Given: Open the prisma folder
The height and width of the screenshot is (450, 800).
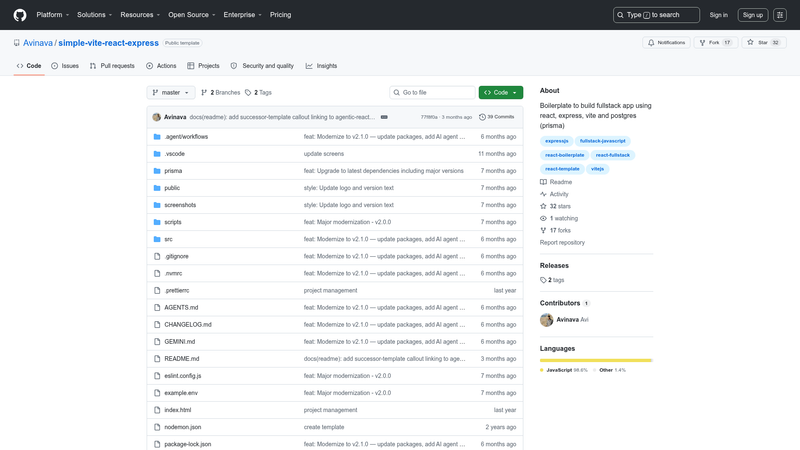Looking at the screenshot, I should pos(173,171).
